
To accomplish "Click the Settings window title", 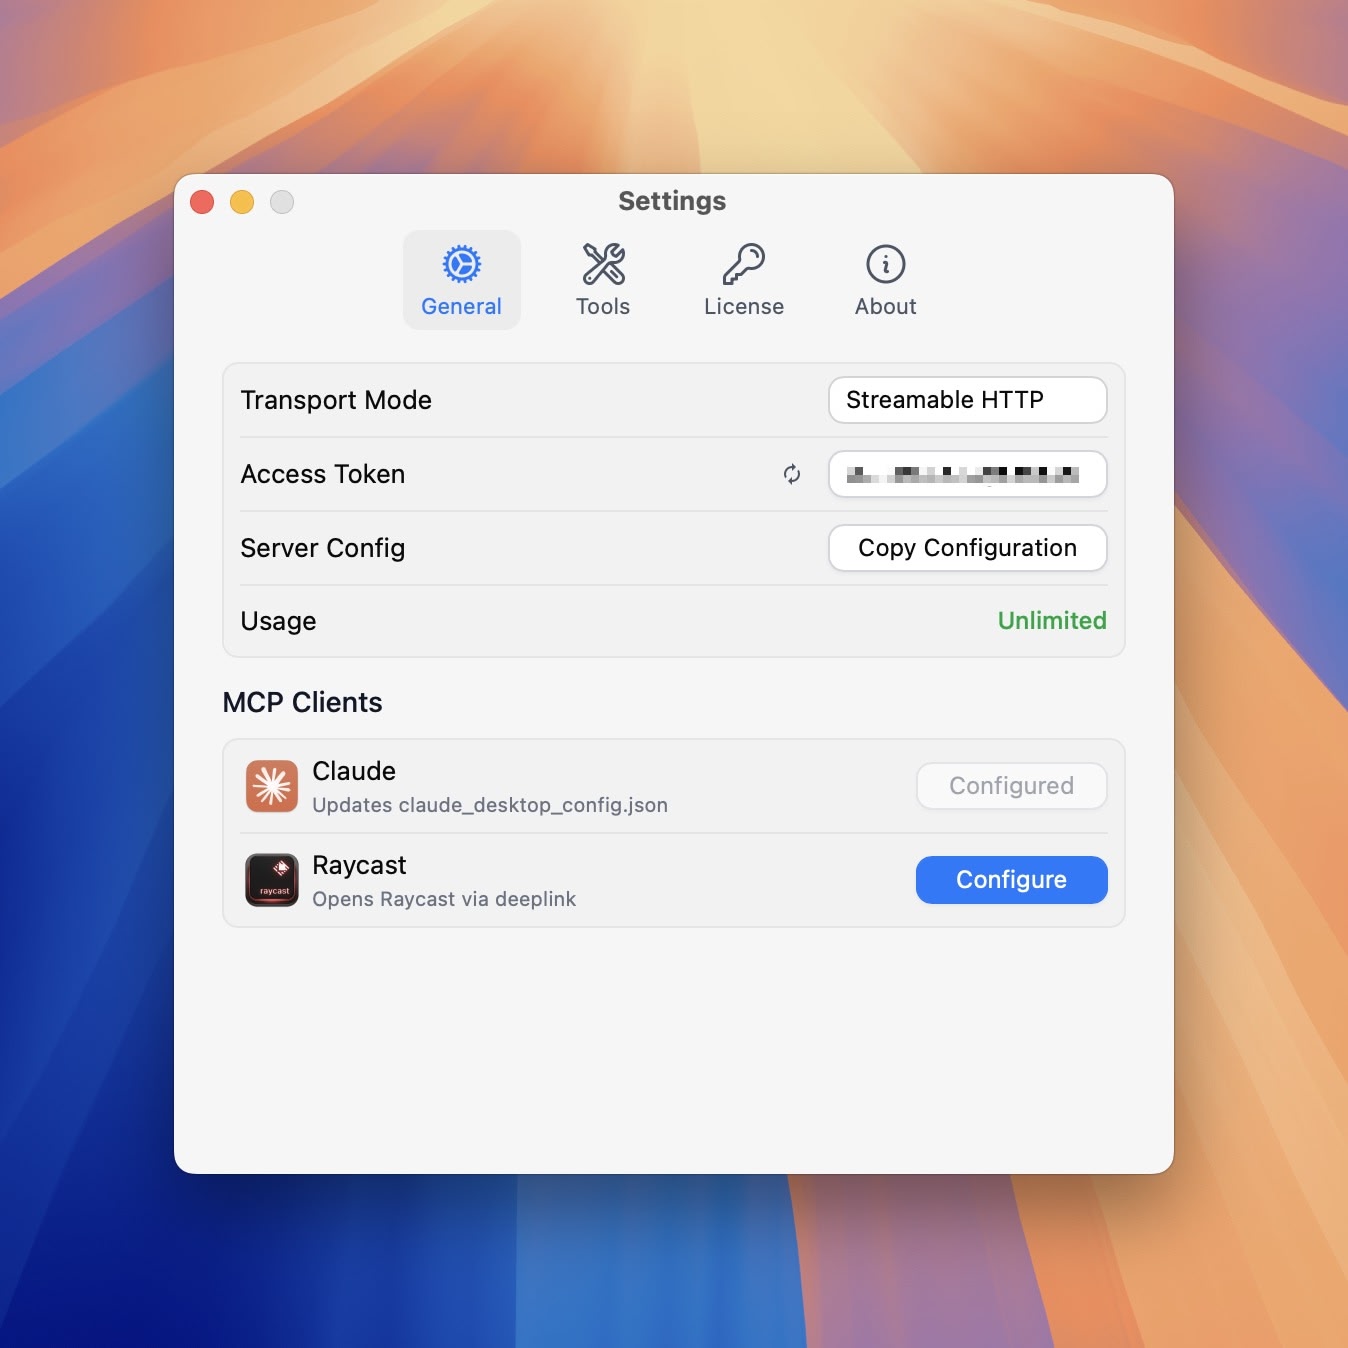I will tap(672, 201).
